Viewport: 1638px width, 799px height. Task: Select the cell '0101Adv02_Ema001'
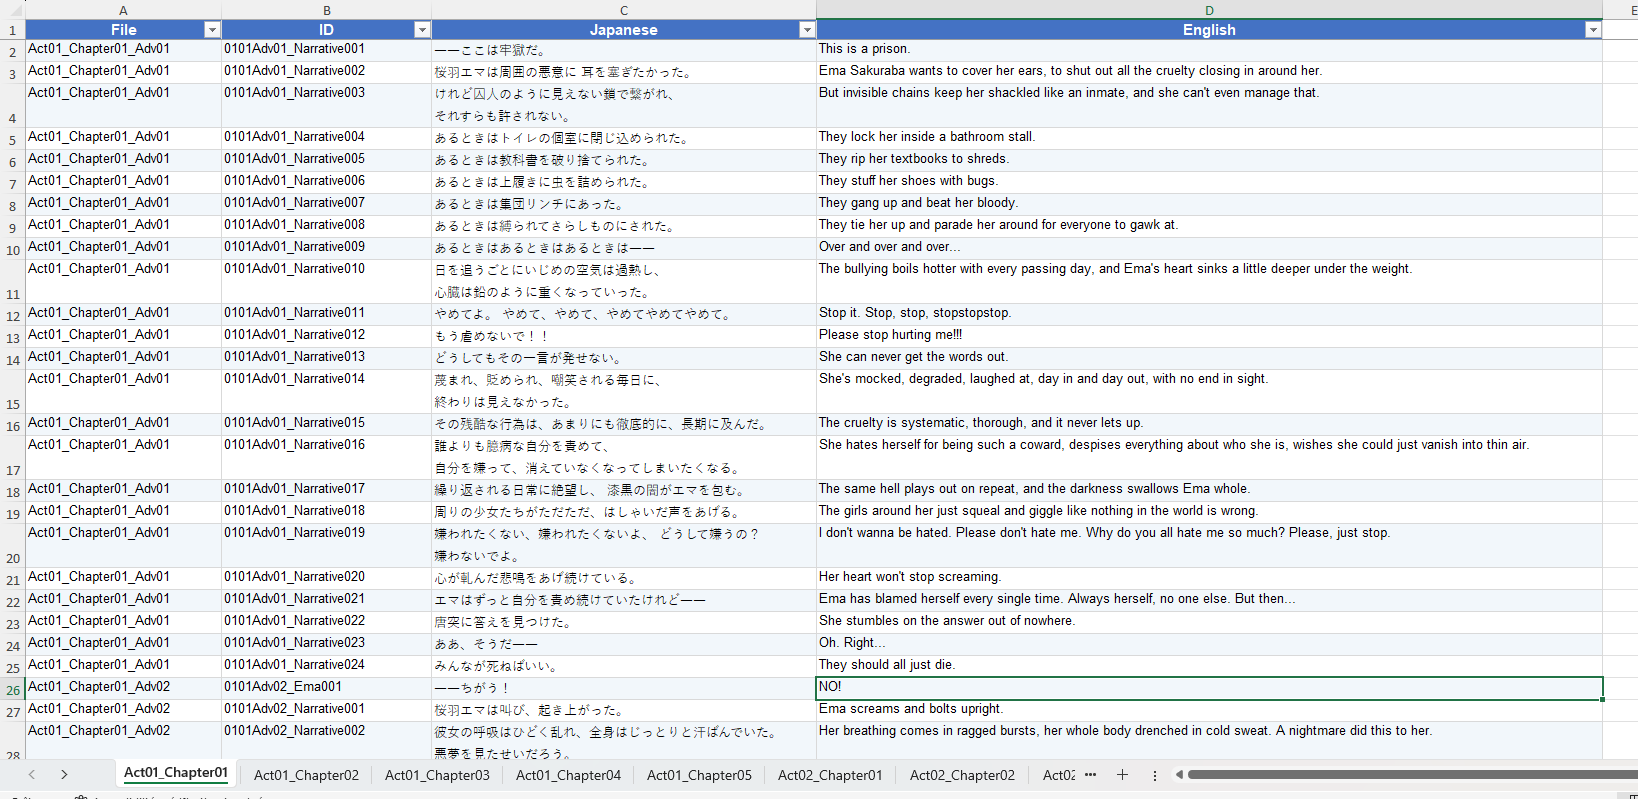(326, 687)
